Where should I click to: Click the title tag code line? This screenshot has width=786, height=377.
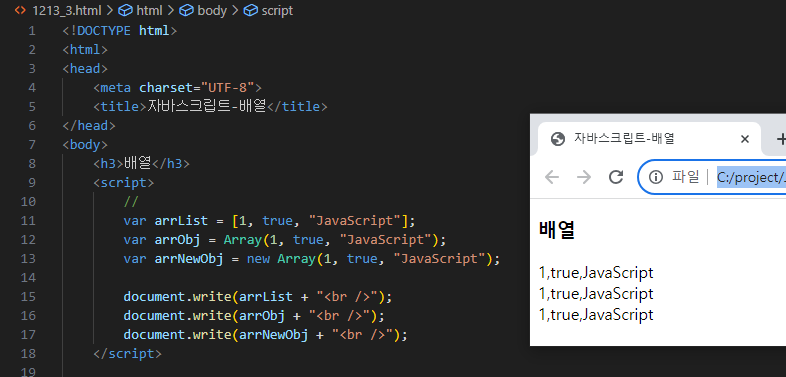(210, 107)
